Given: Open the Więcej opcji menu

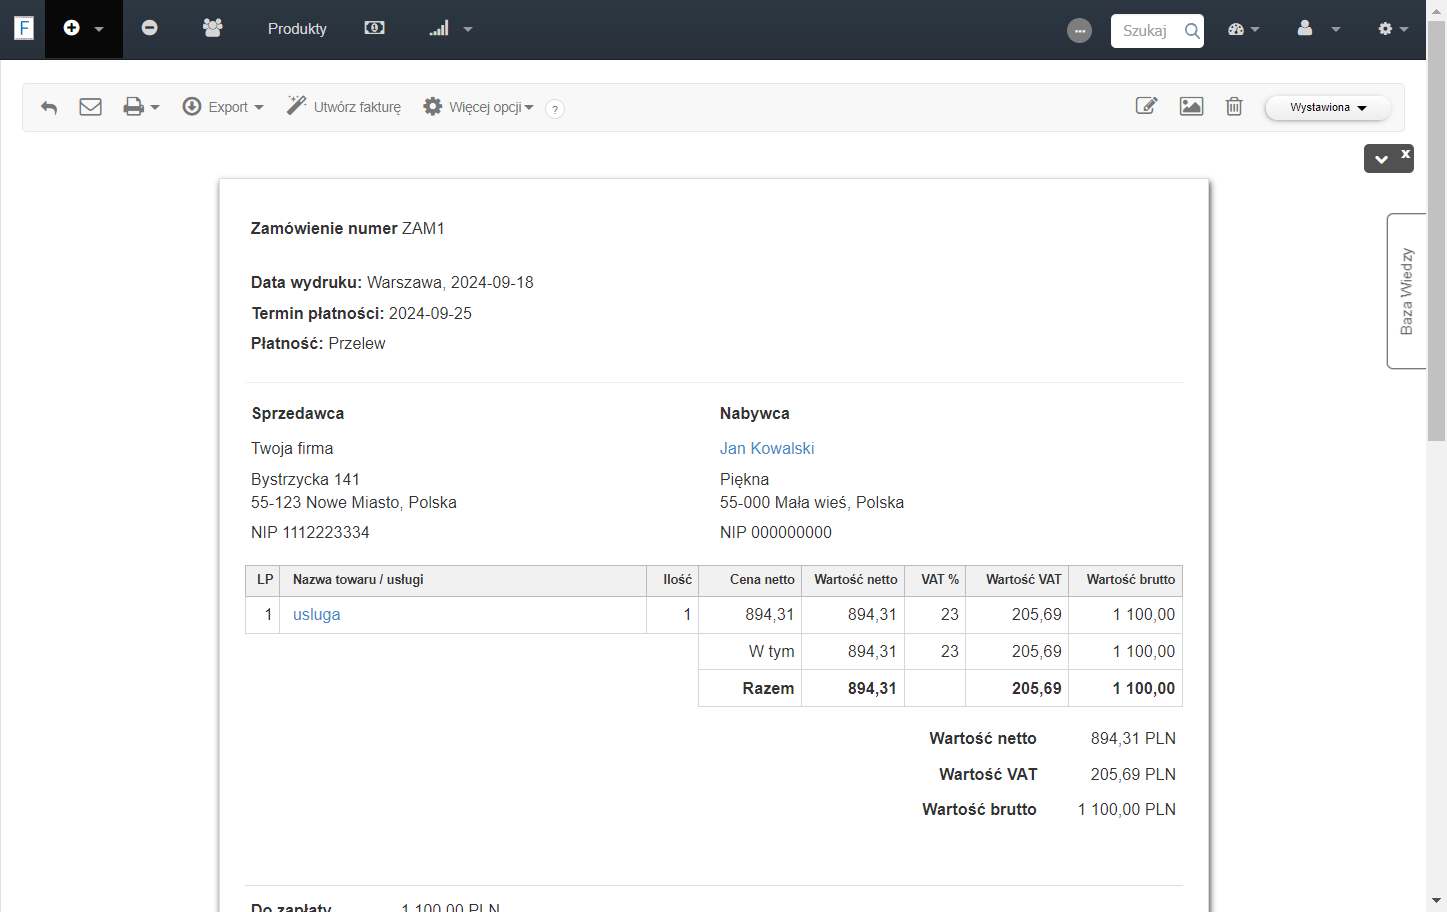Looking at the screenshot, I should [x=478, y=107].
